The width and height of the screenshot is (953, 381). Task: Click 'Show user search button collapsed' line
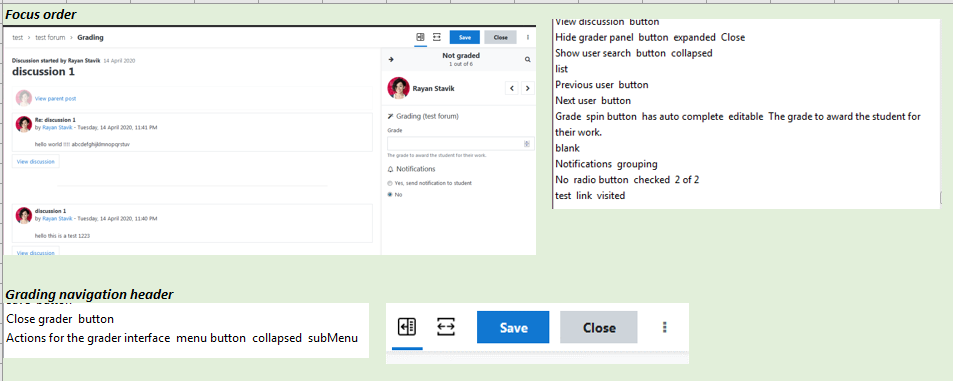(x=634, y=53)
